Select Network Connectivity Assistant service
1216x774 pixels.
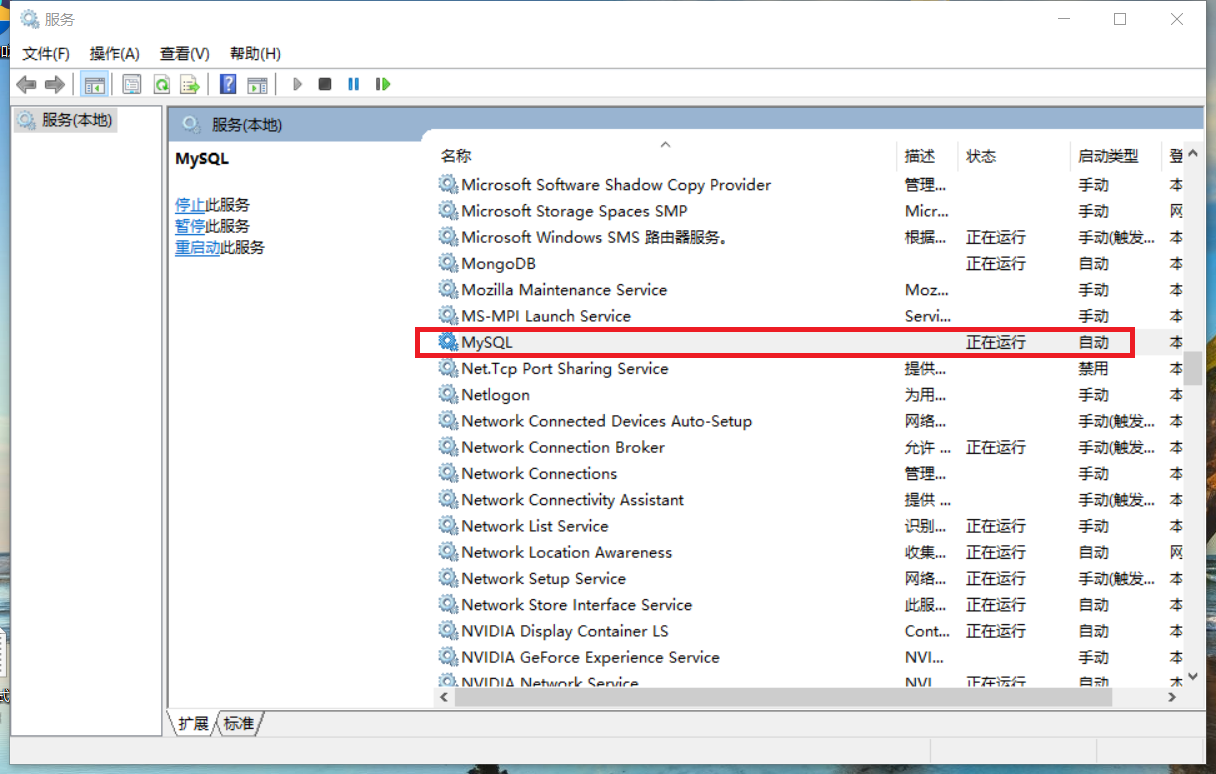(573, 499)
